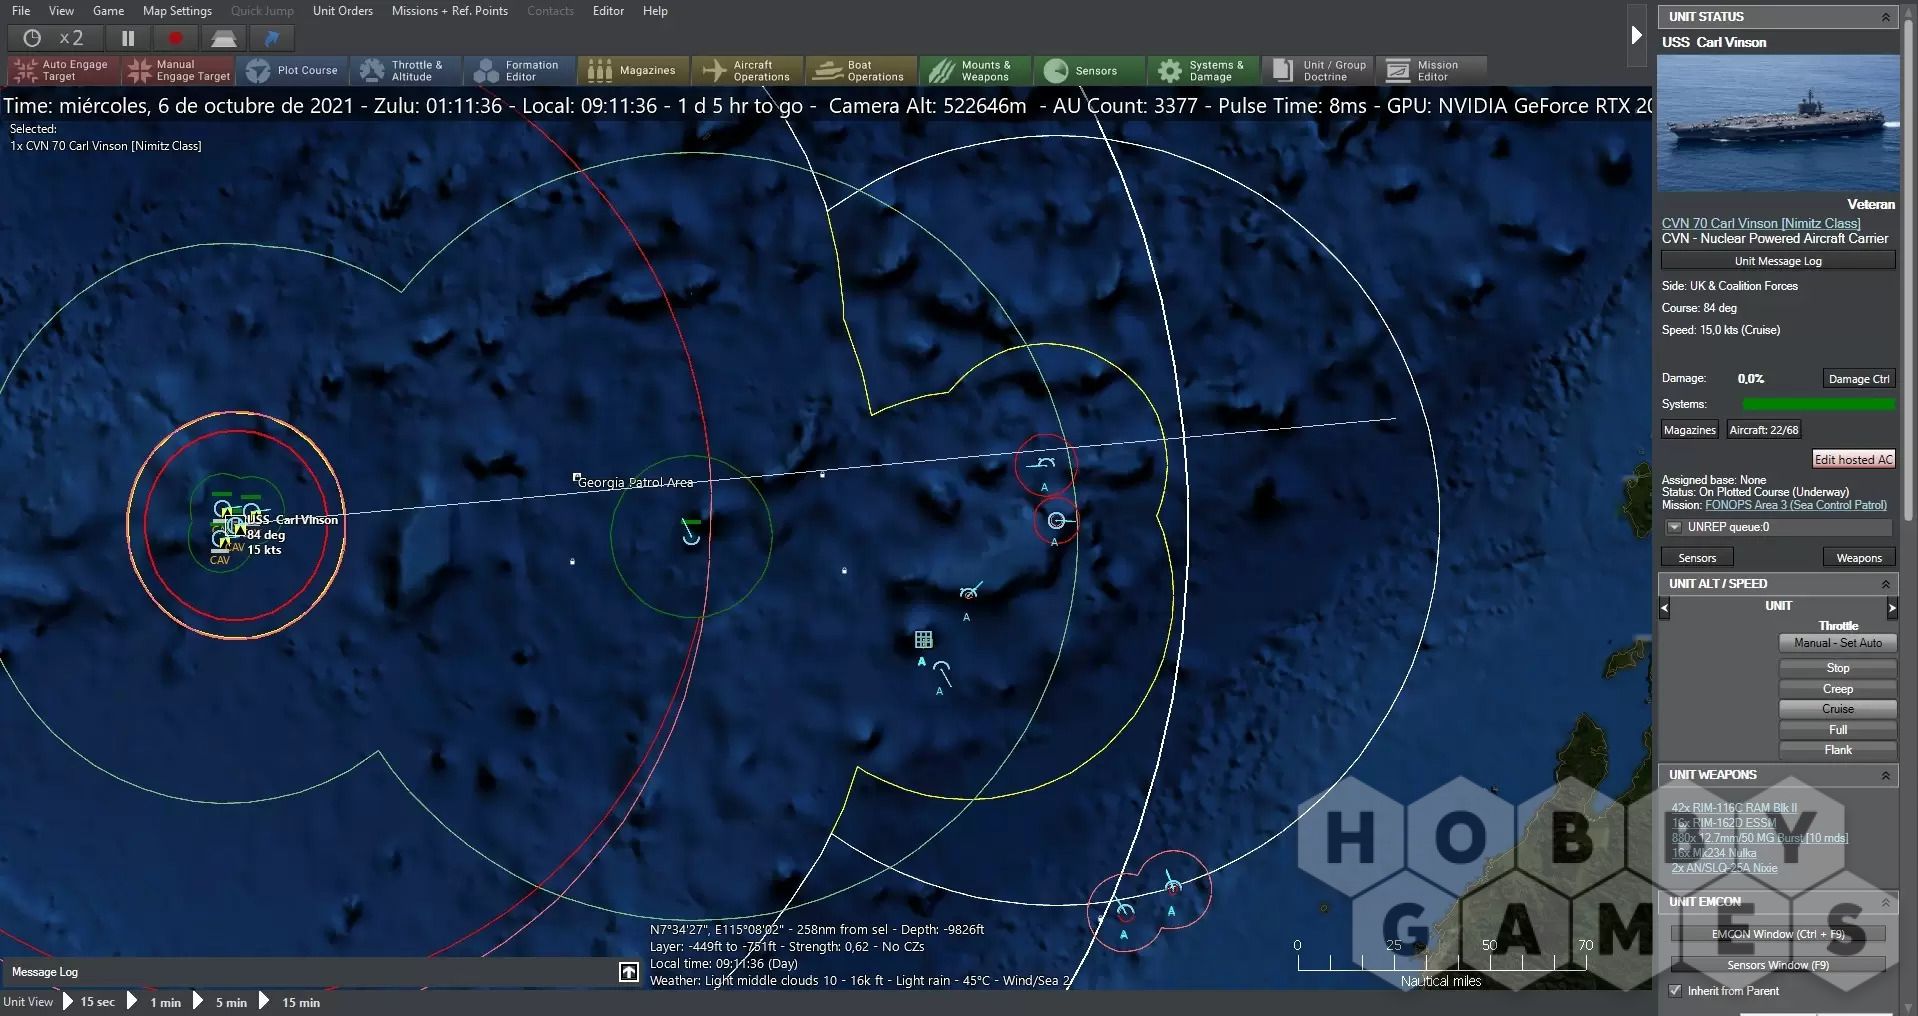
Task: Open the File menu
Action: click(21, 11)
